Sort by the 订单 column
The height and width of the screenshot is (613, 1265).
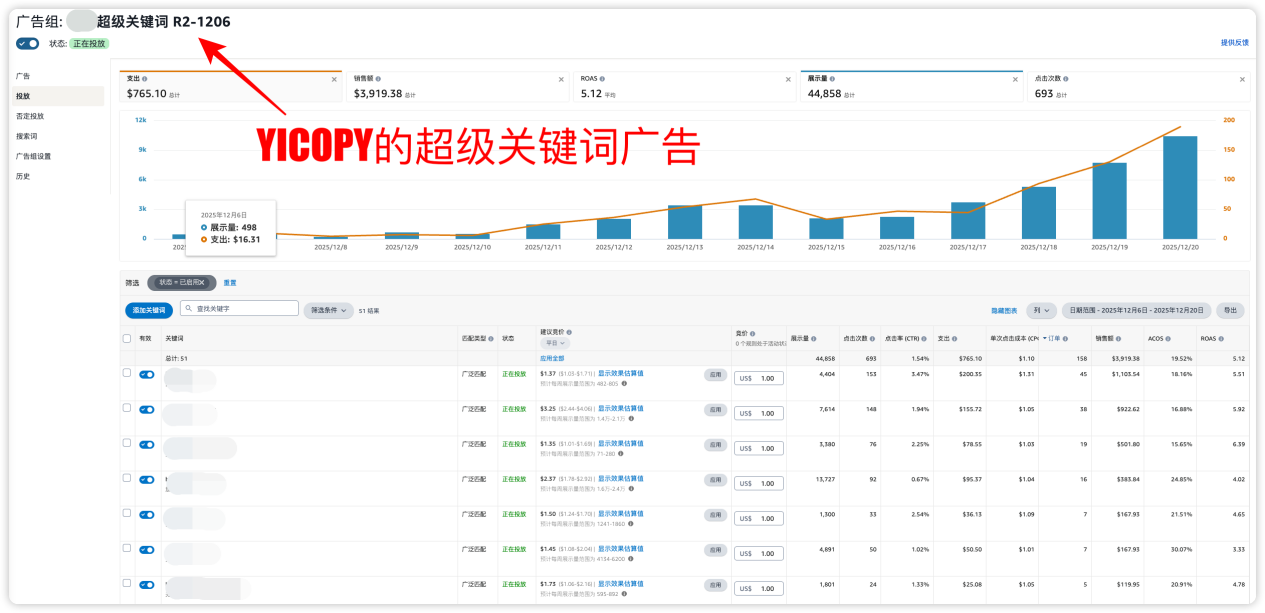(1054, 339)
